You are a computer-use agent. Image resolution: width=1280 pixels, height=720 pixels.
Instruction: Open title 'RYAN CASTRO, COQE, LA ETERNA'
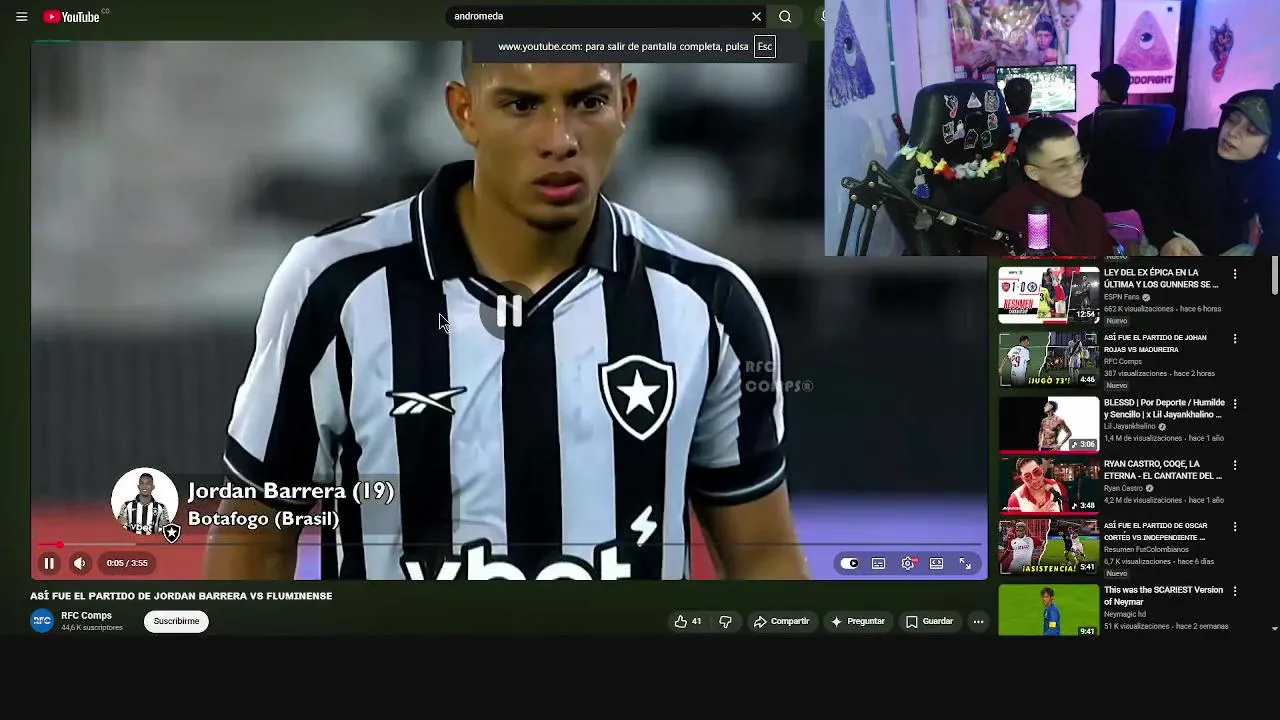[x=1163, y=470]
